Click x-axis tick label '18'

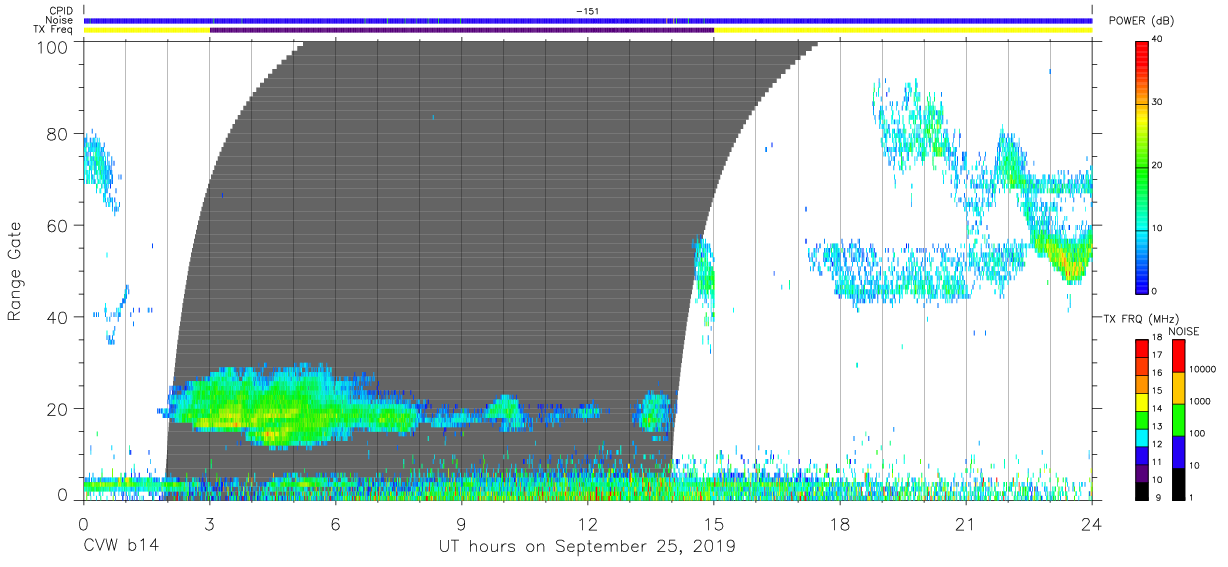840,523
